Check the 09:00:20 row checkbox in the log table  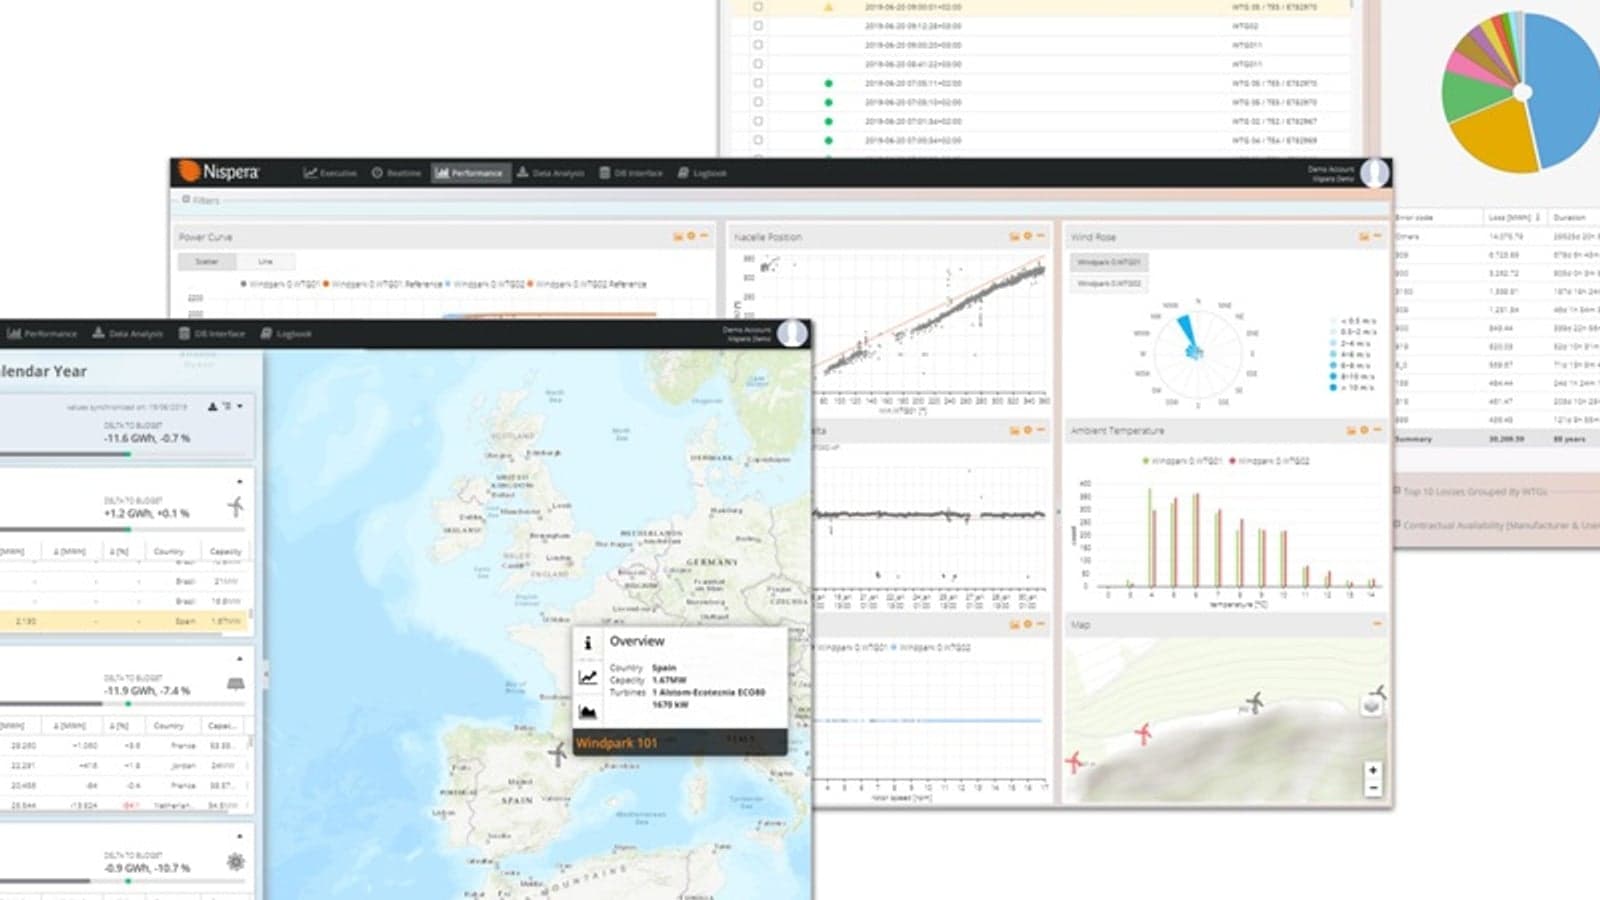(x=758, y=45)
